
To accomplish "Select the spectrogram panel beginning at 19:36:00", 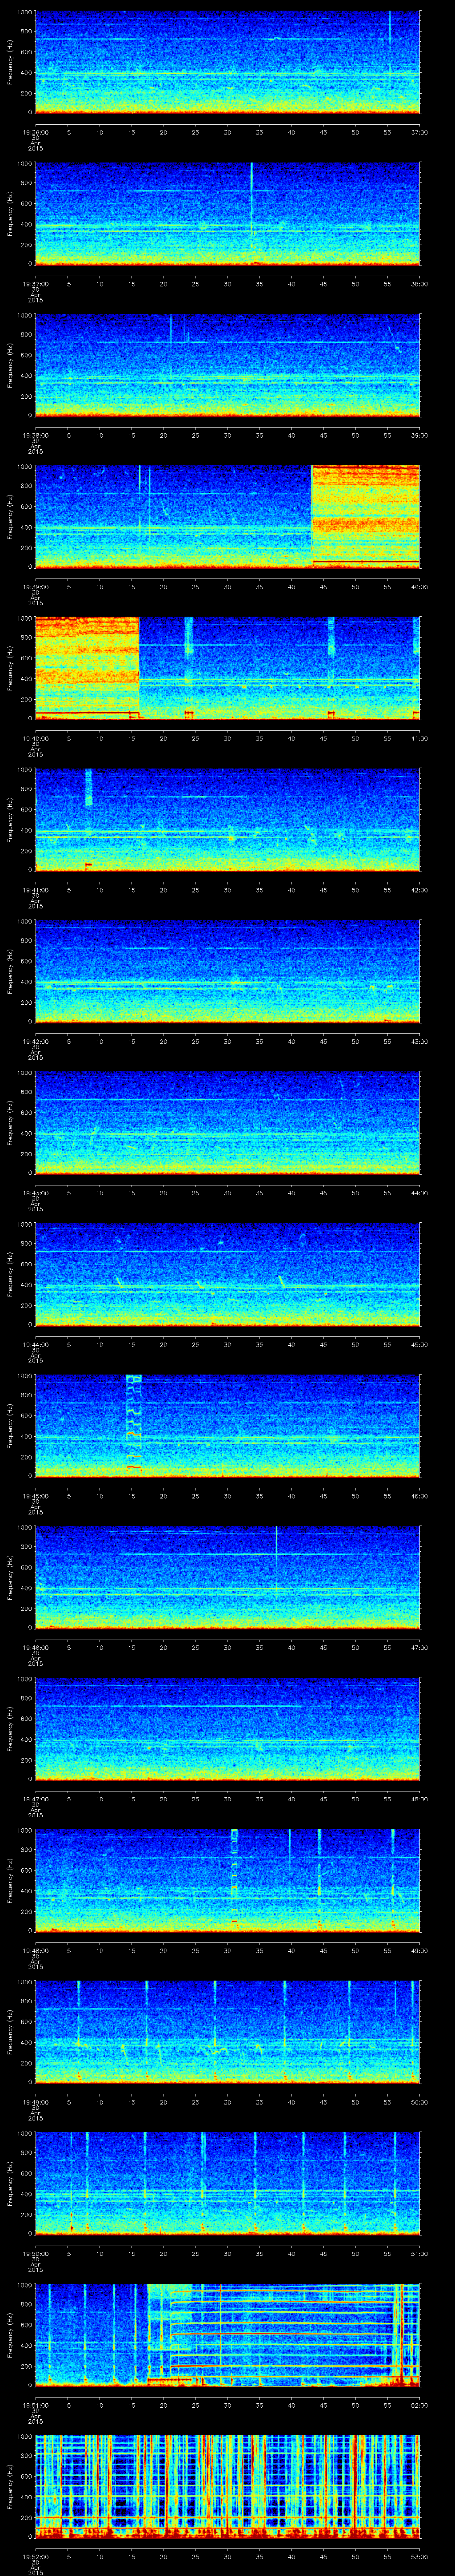I will click(x=227, y=62).
